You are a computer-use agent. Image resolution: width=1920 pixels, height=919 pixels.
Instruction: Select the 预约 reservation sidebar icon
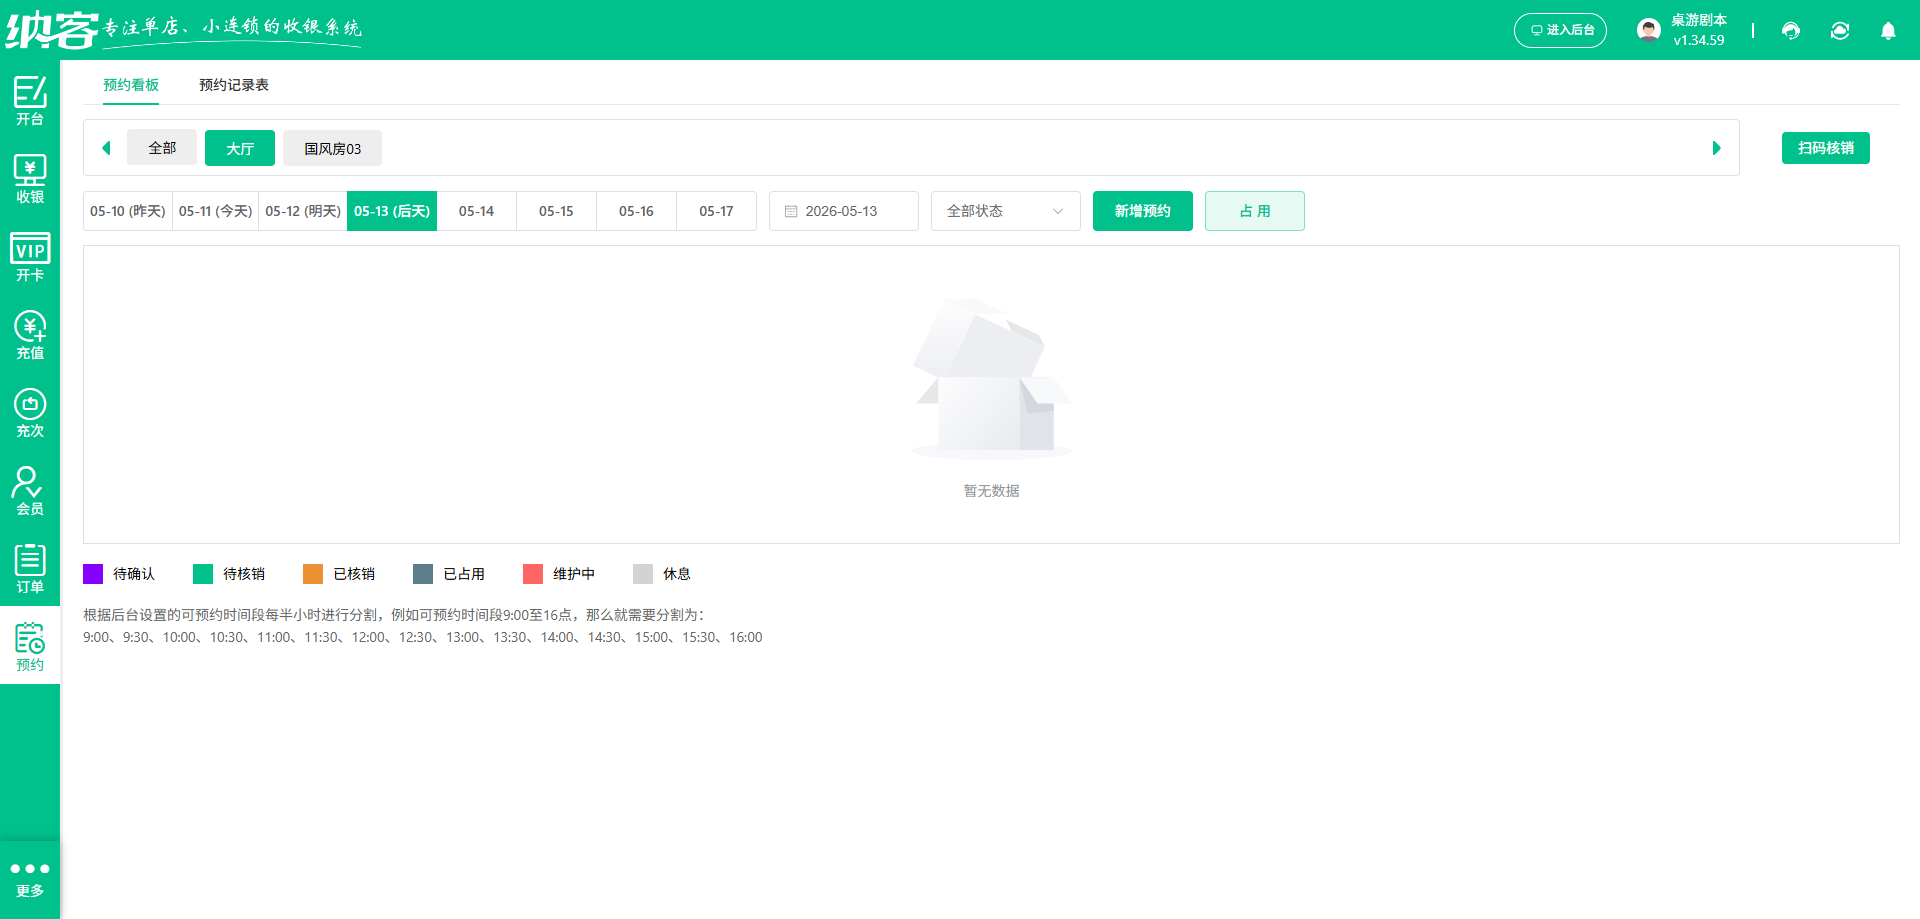(30, 646)
